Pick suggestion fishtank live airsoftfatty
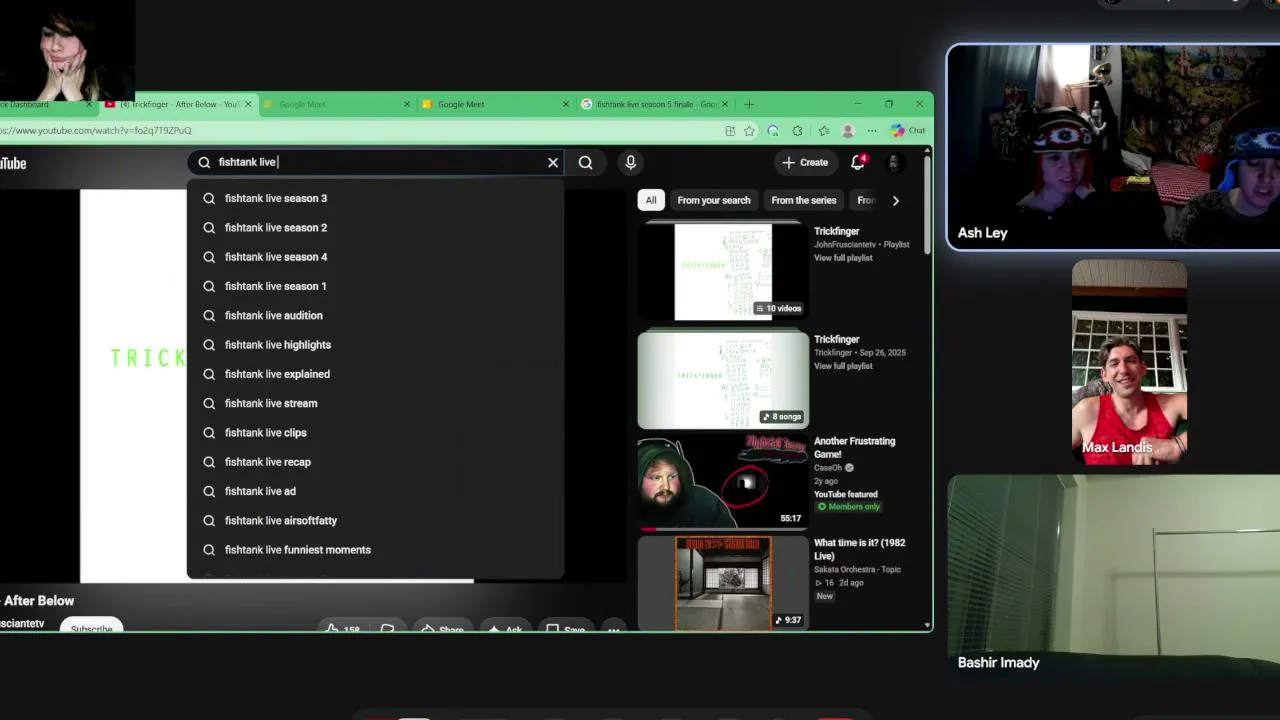Viewport: 1280px width, 720px height. coord(375,521)
